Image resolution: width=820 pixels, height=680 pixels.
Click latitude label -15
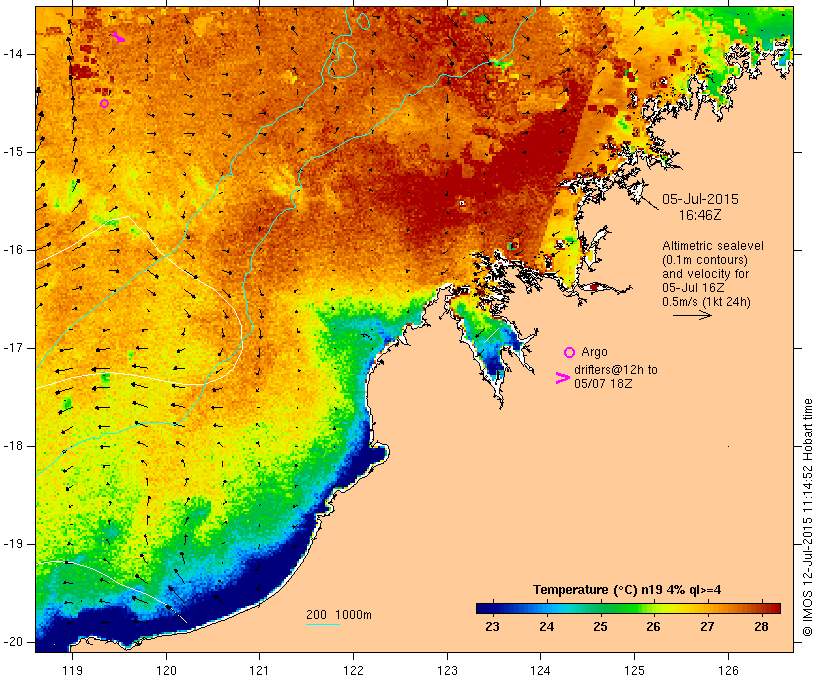click(x=12, y=152)
